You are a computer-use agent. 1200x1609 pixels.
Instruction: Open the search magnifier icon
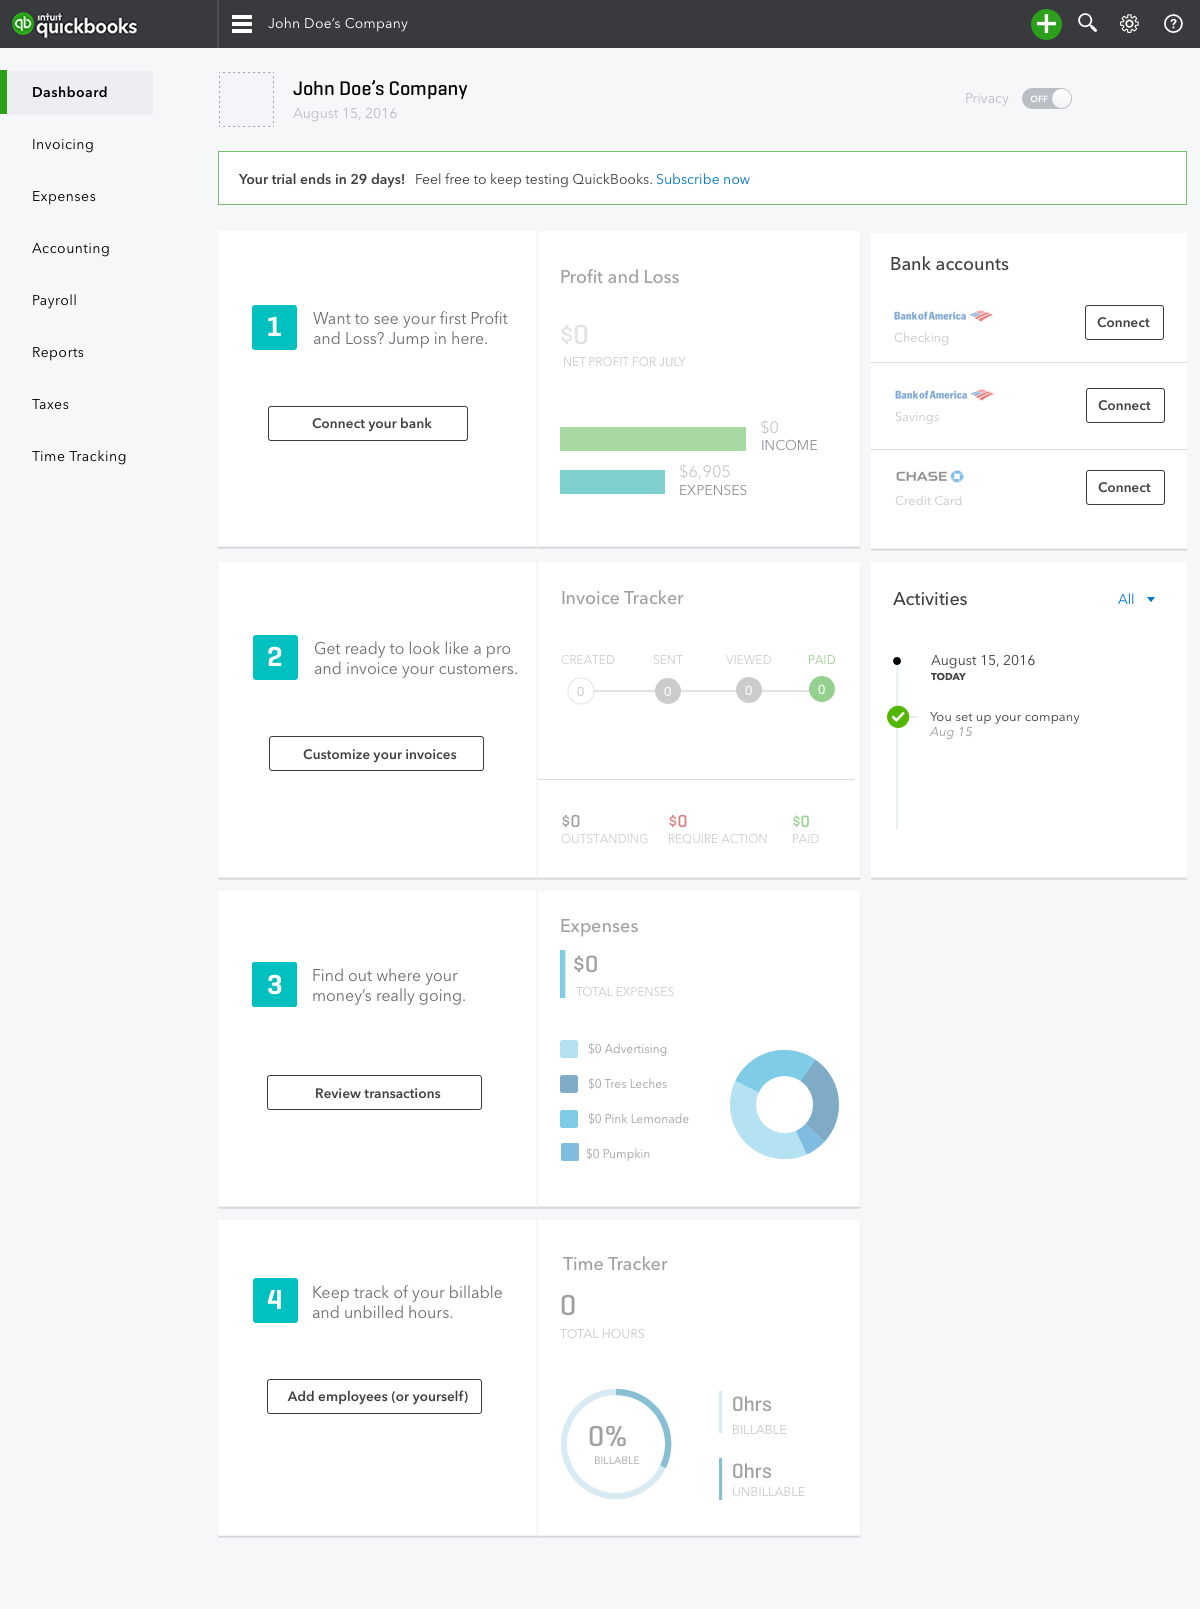[1087, 23]
